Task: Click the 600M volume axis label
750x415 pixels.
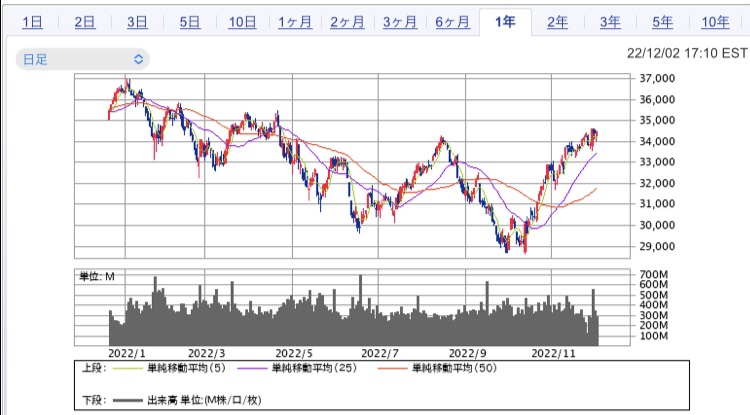Action: coord(653,284)
